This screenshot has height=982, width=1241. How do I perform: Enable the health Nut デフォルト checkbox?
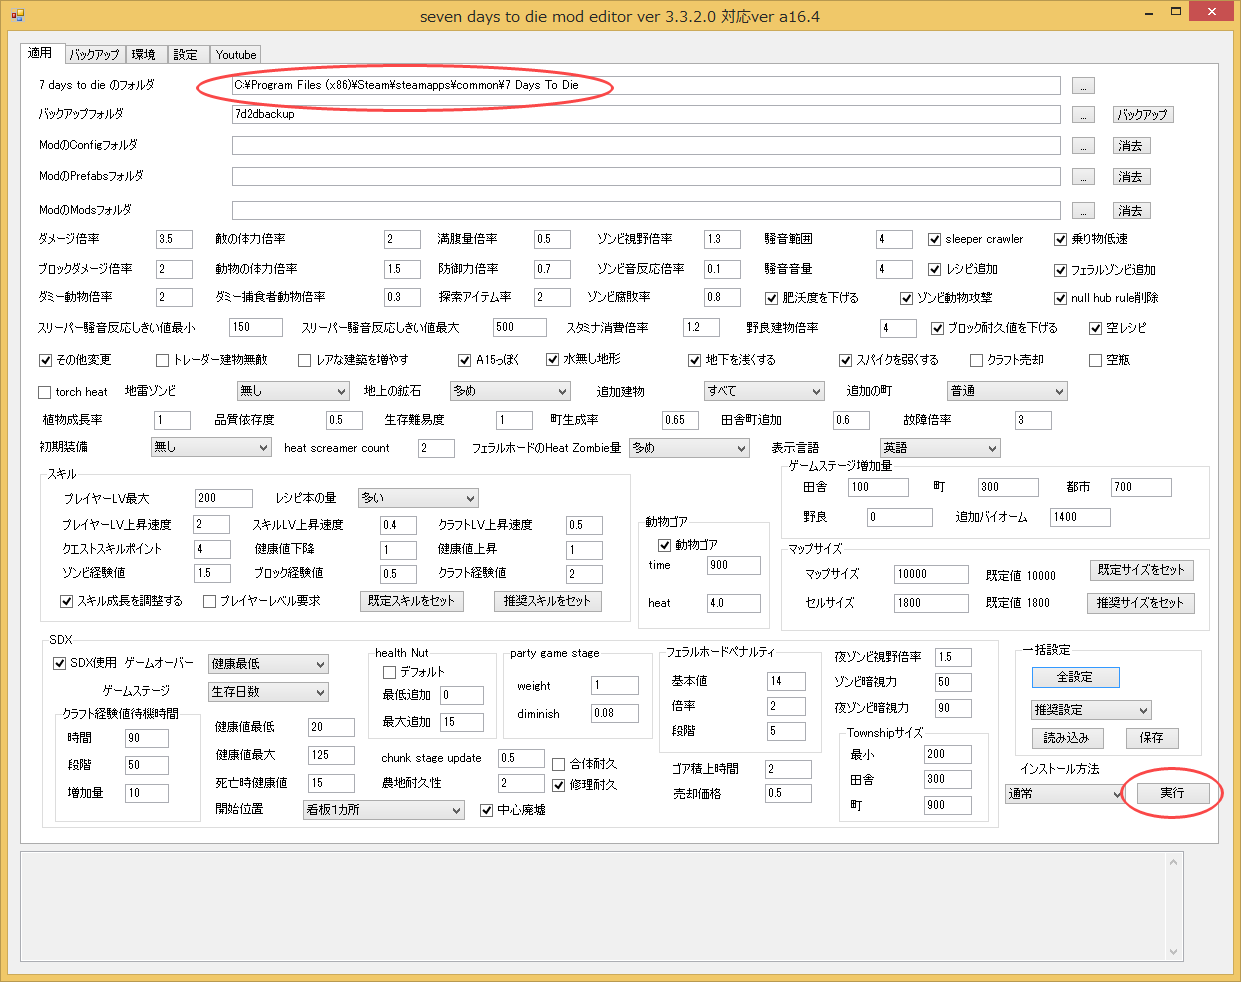(389, 672)
